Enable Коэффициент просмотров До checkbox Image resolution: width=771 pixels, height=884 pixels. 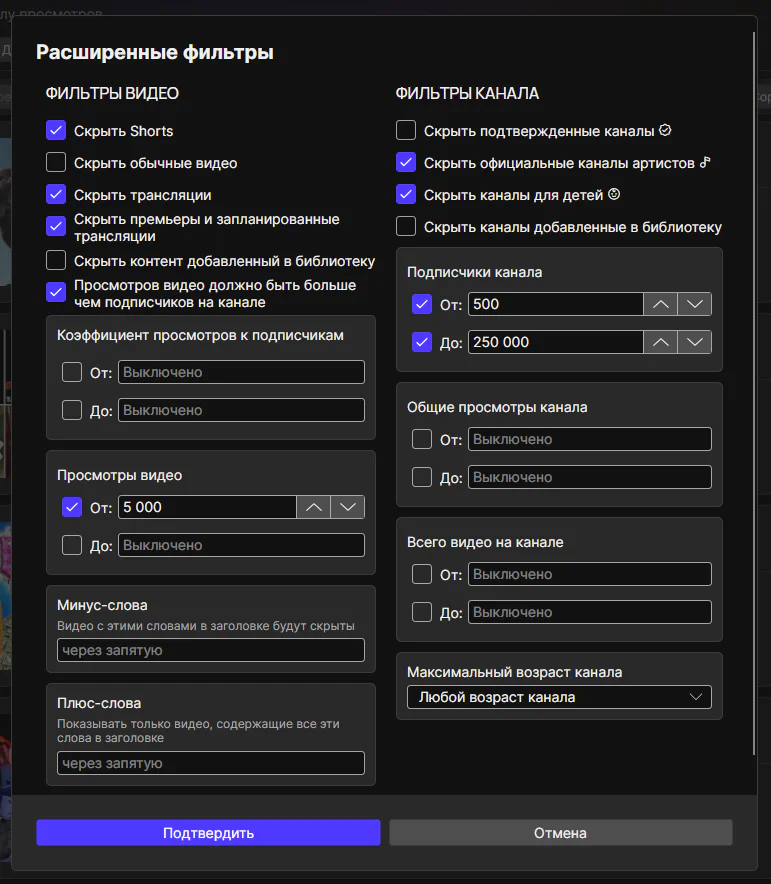(x=72, y=410)
